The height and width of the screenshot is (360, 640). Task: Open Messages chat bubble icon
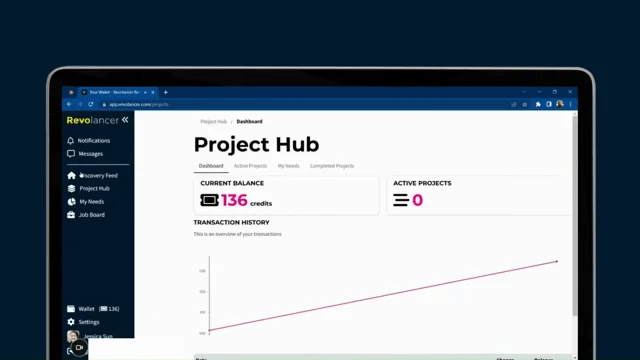coord(71,154)
